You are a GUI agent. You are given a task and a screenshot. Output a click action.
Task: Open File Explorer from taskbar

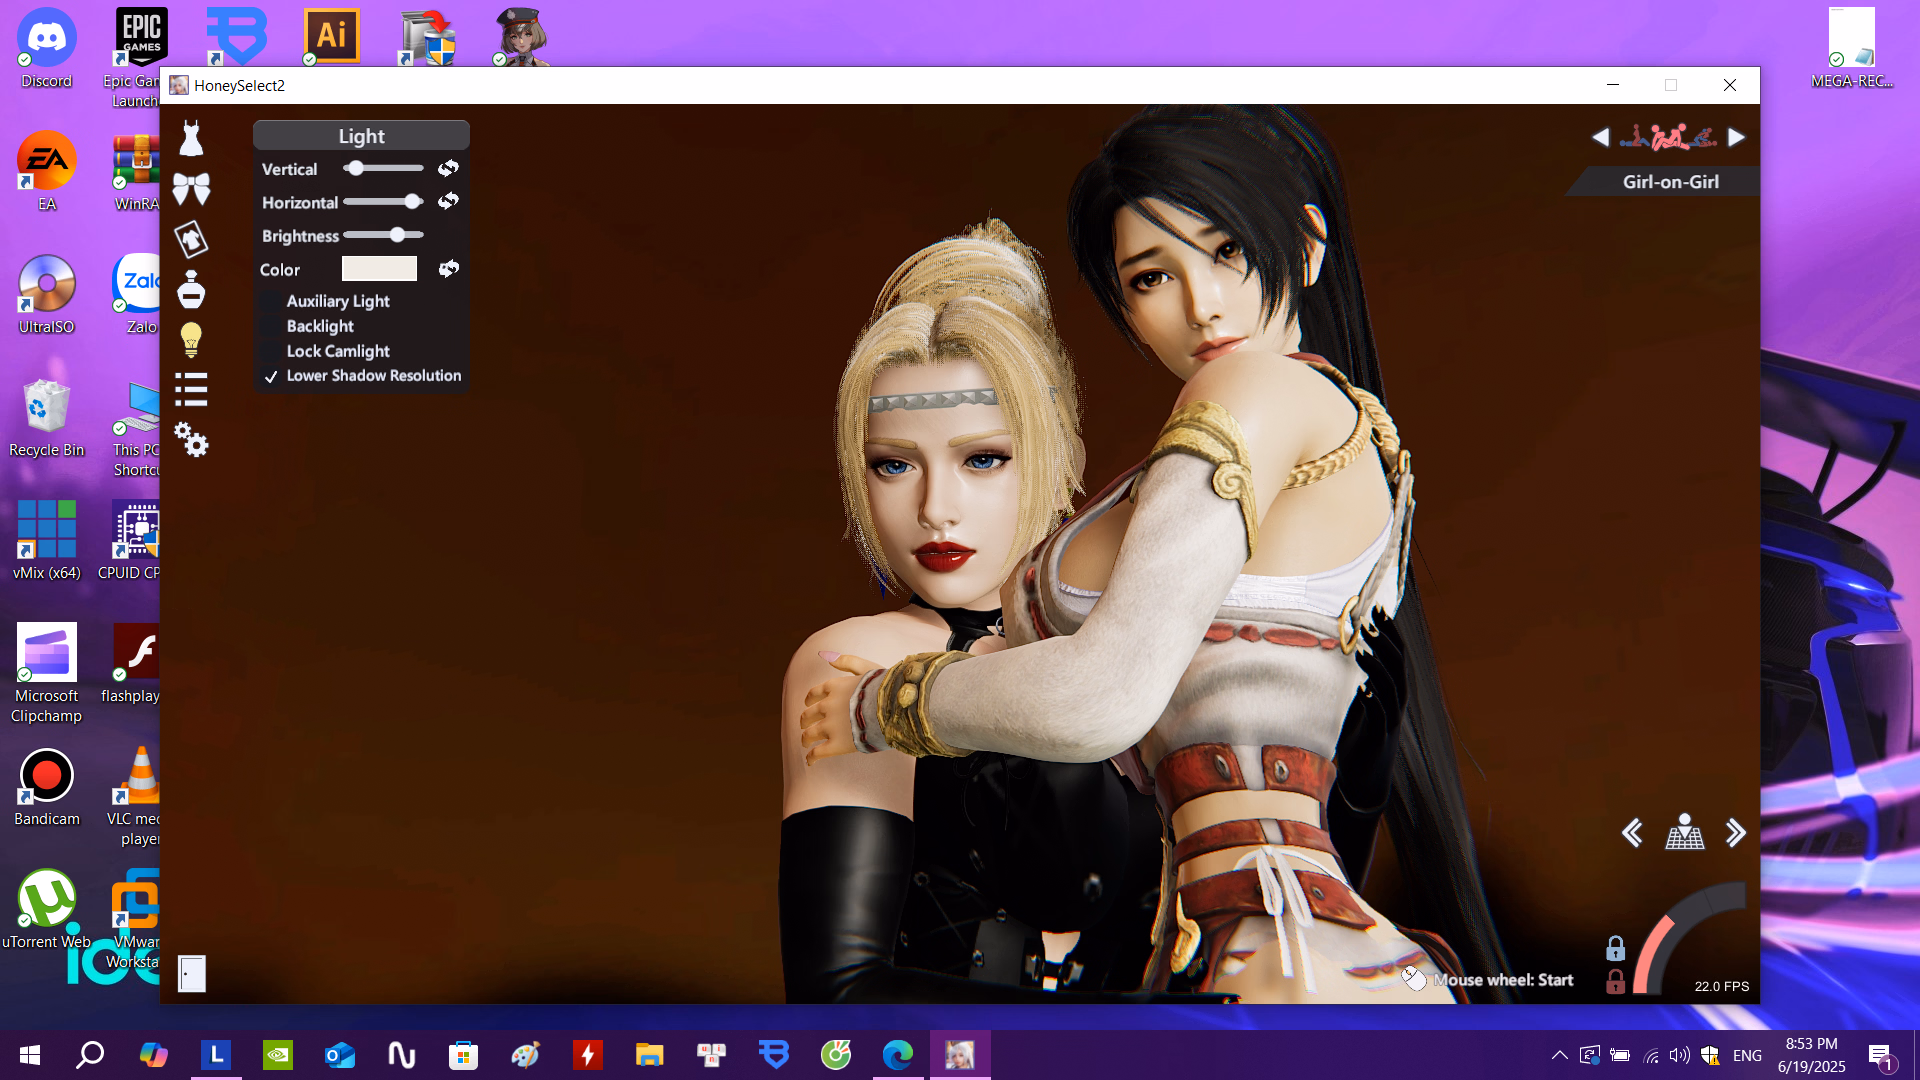[x=650, y=1055]
